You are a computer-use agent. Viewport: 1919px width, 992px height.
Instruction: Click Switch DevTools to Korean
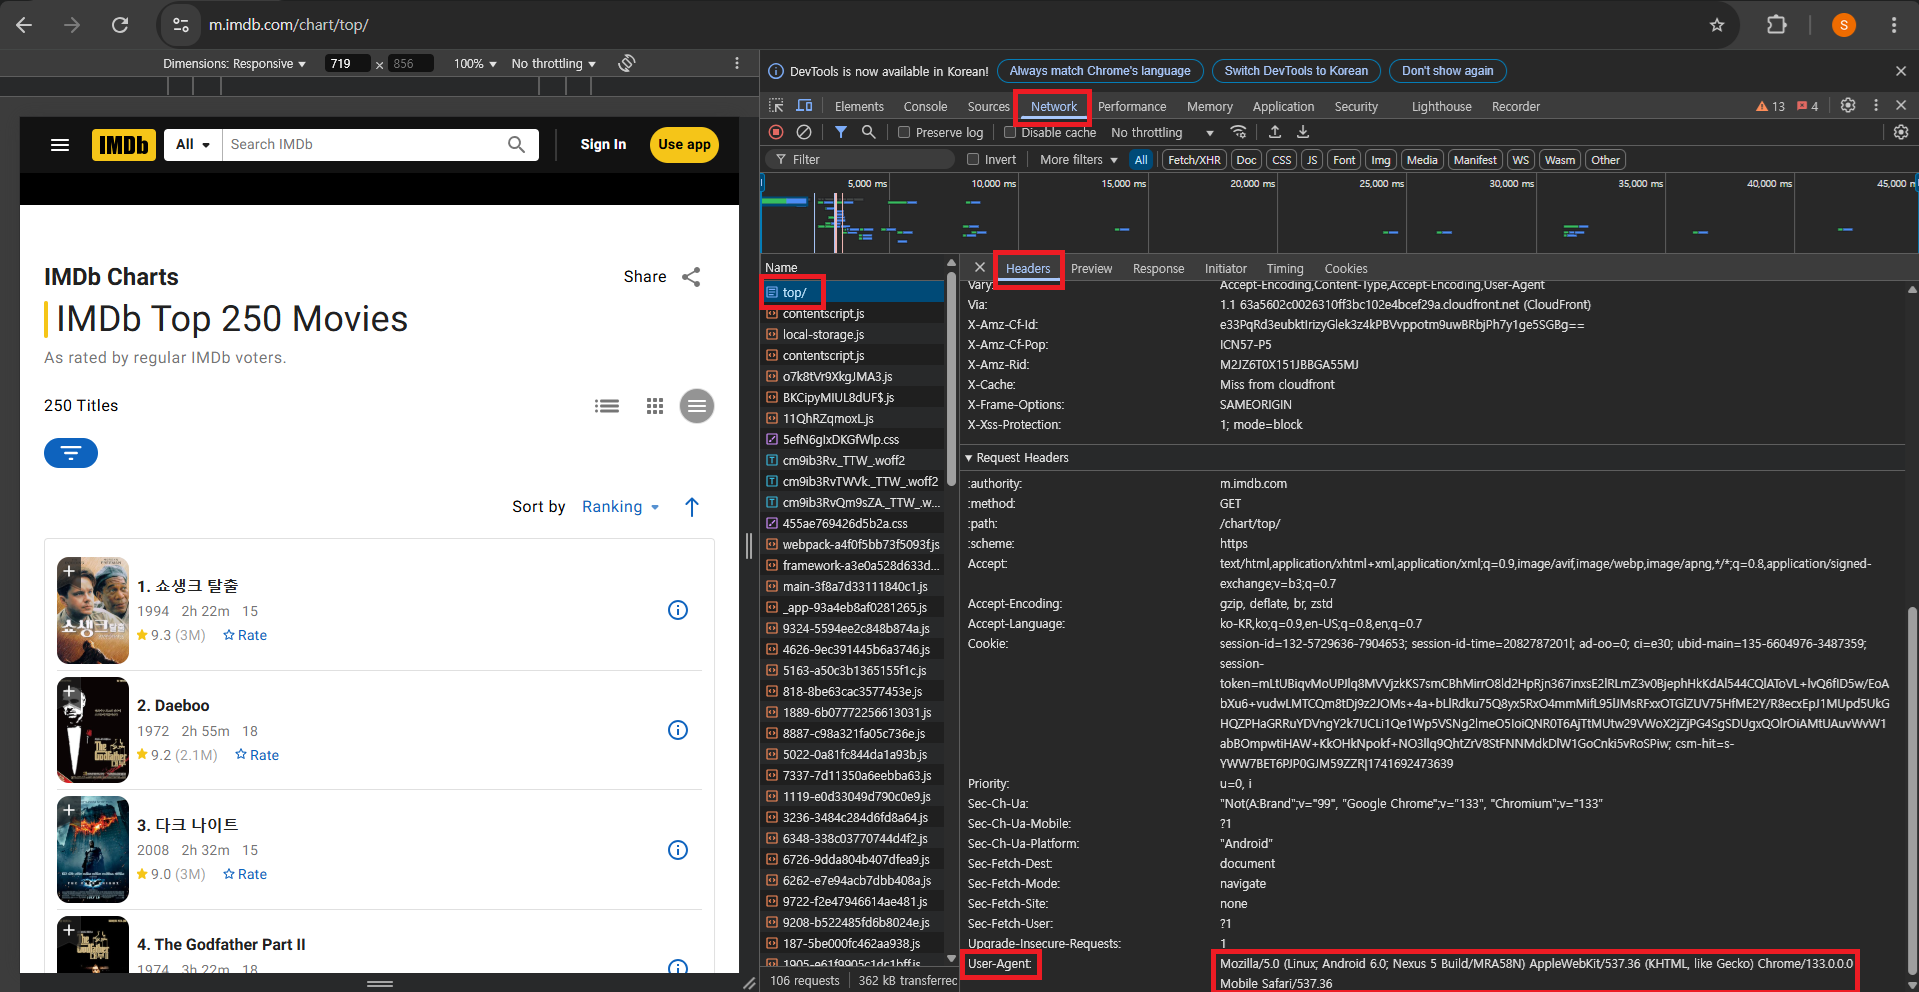[1296, 71]
